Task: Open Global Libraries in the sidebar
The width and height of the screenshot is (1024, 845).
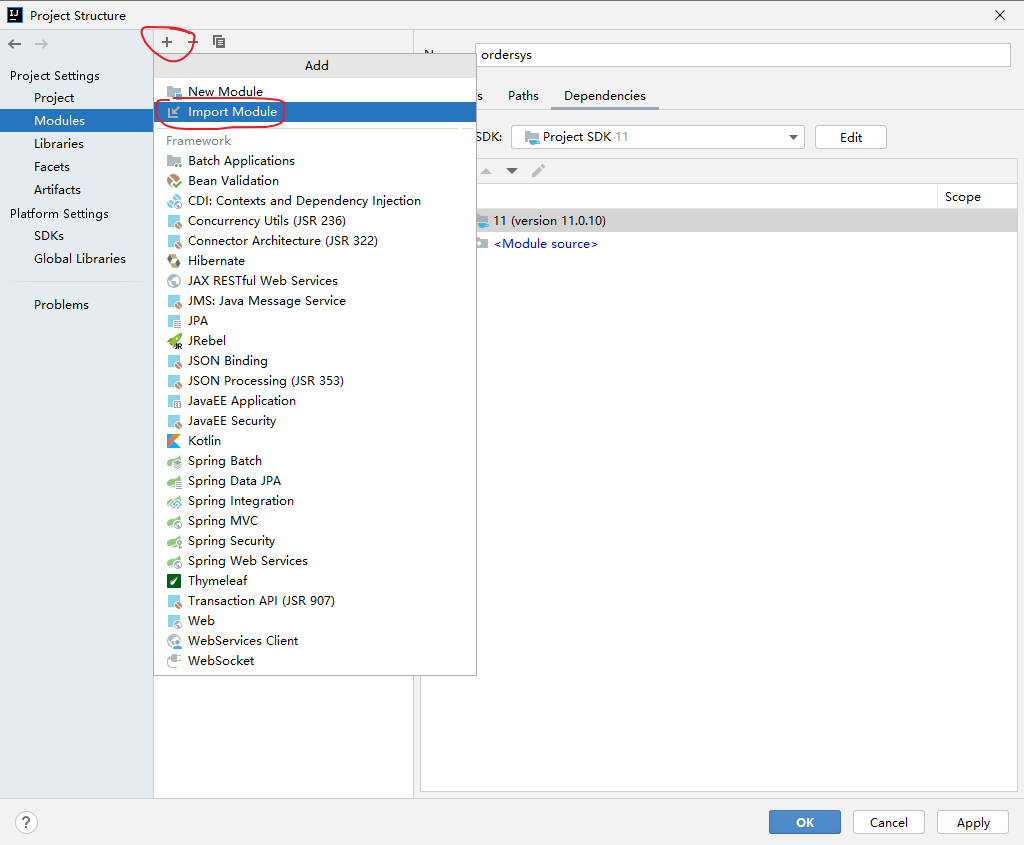Action: (76, 259)
